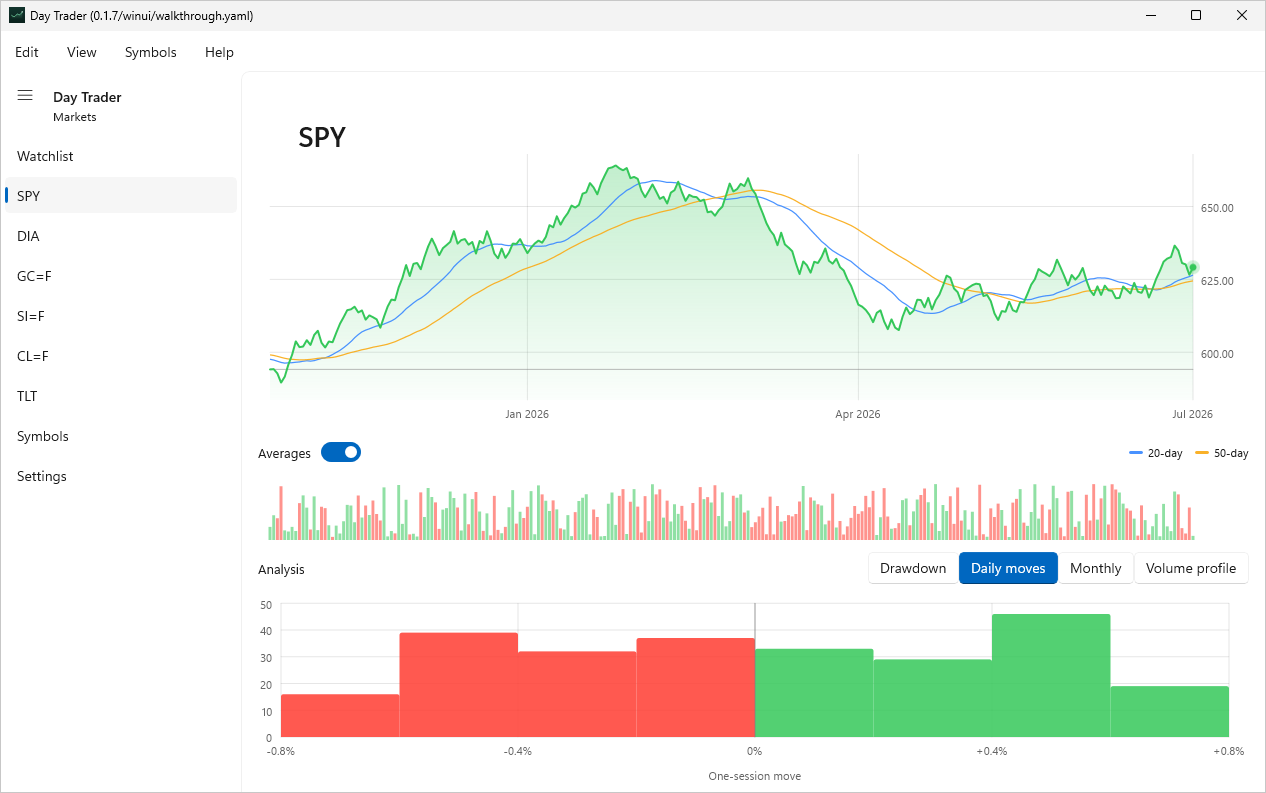The image size is (1266, 793).
Task: Open the View menu
Action: point(82,52)
